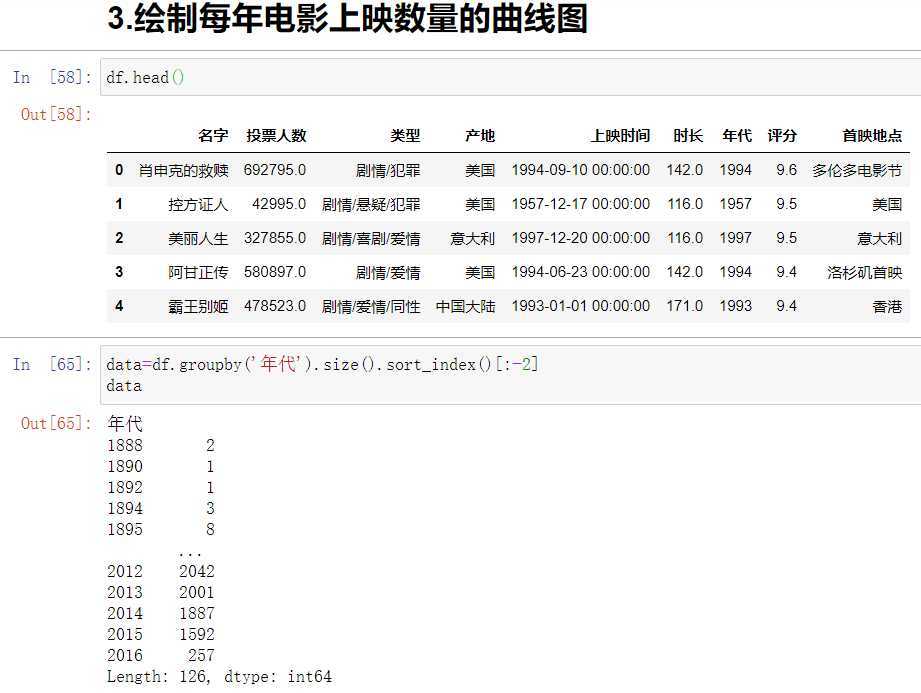Screen dimensions: 921x693
Task: Click the date 1994-09-10 00:00:00
Action: pyautogui.click(x=580, y=170)
